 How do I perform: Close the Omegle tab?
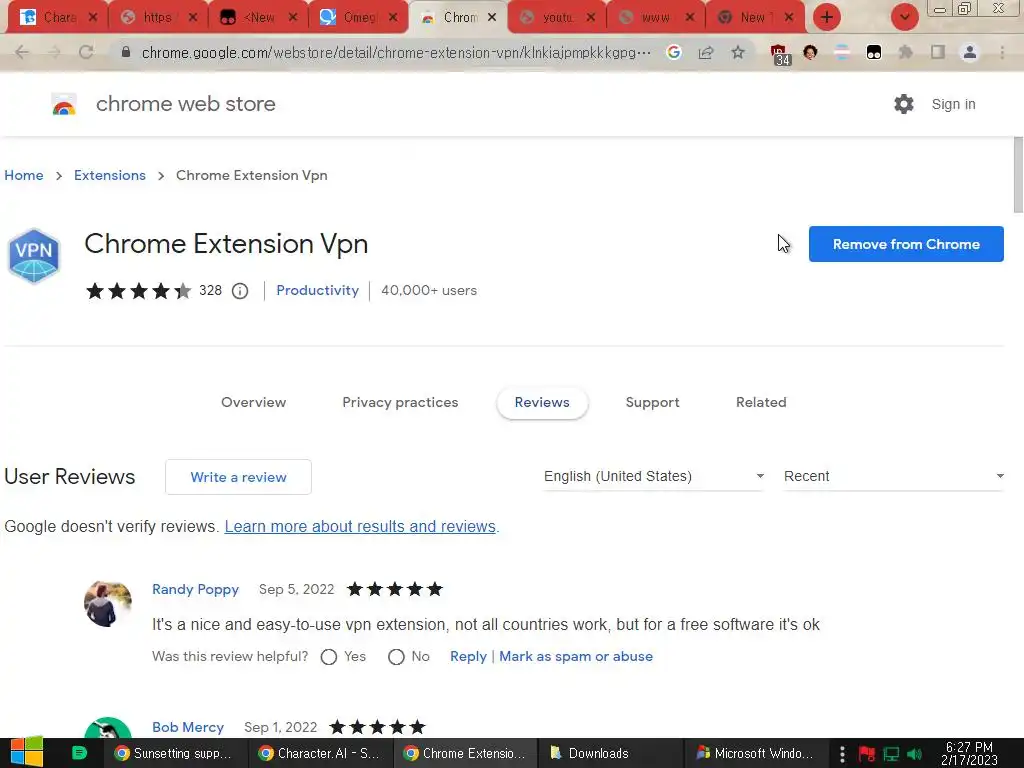[392, 18]
